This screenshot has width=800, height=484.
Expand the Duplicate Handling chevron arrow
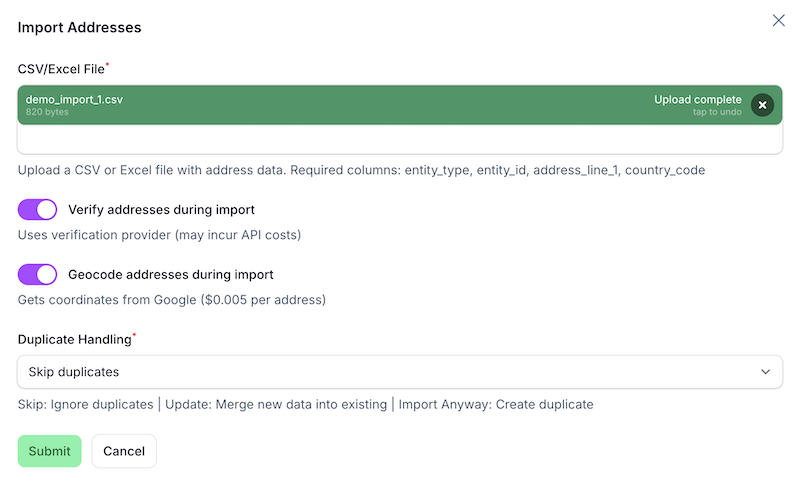point(765,372)
